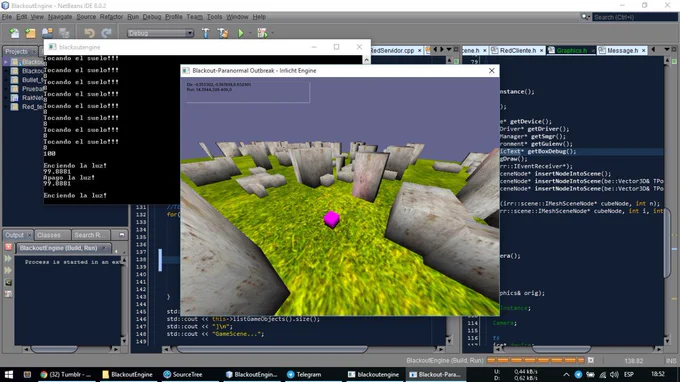Open dropdown arrow beside Debug Project
Screen dimensions: 680x382
point(272,33)
